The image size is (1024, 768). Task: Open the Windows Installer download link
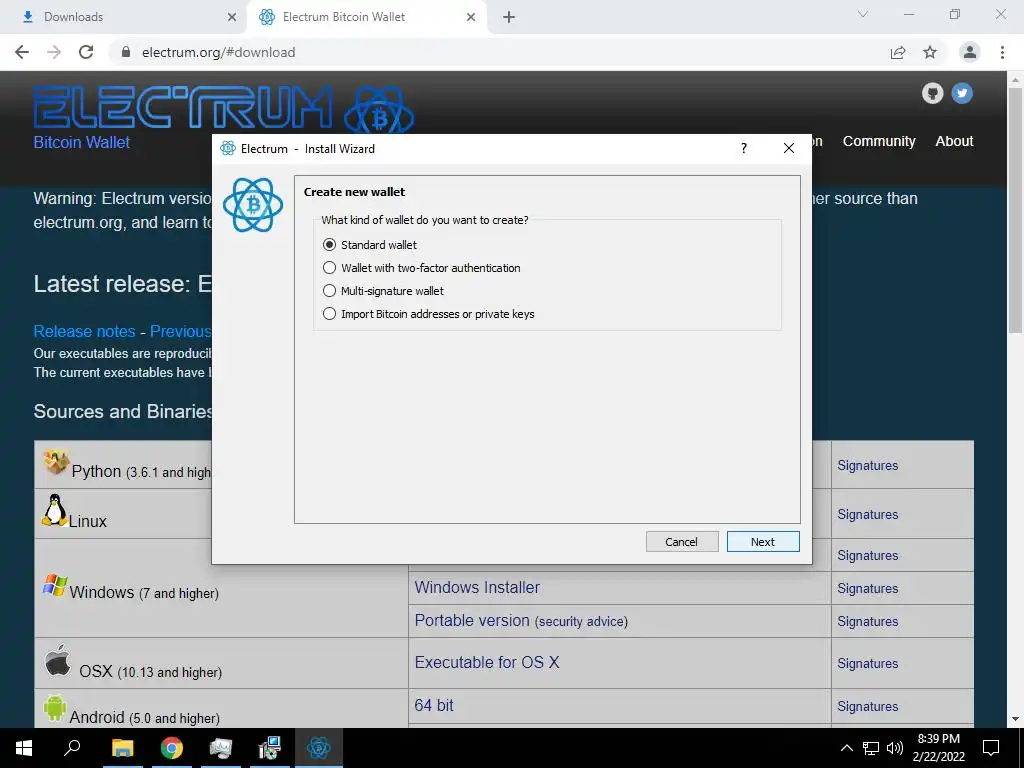[x=477, y=587]
